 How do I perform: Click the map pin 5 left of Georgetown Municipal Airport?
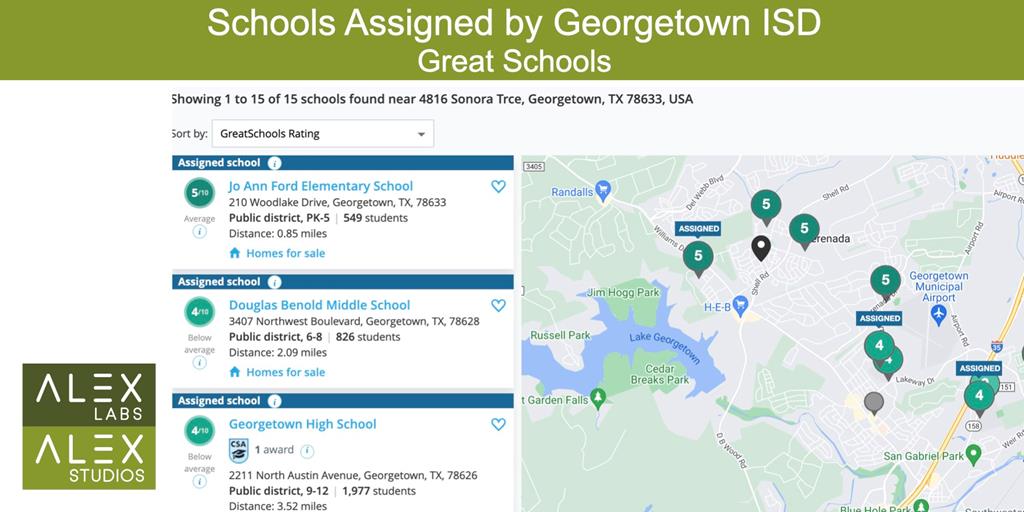point(886,283)
